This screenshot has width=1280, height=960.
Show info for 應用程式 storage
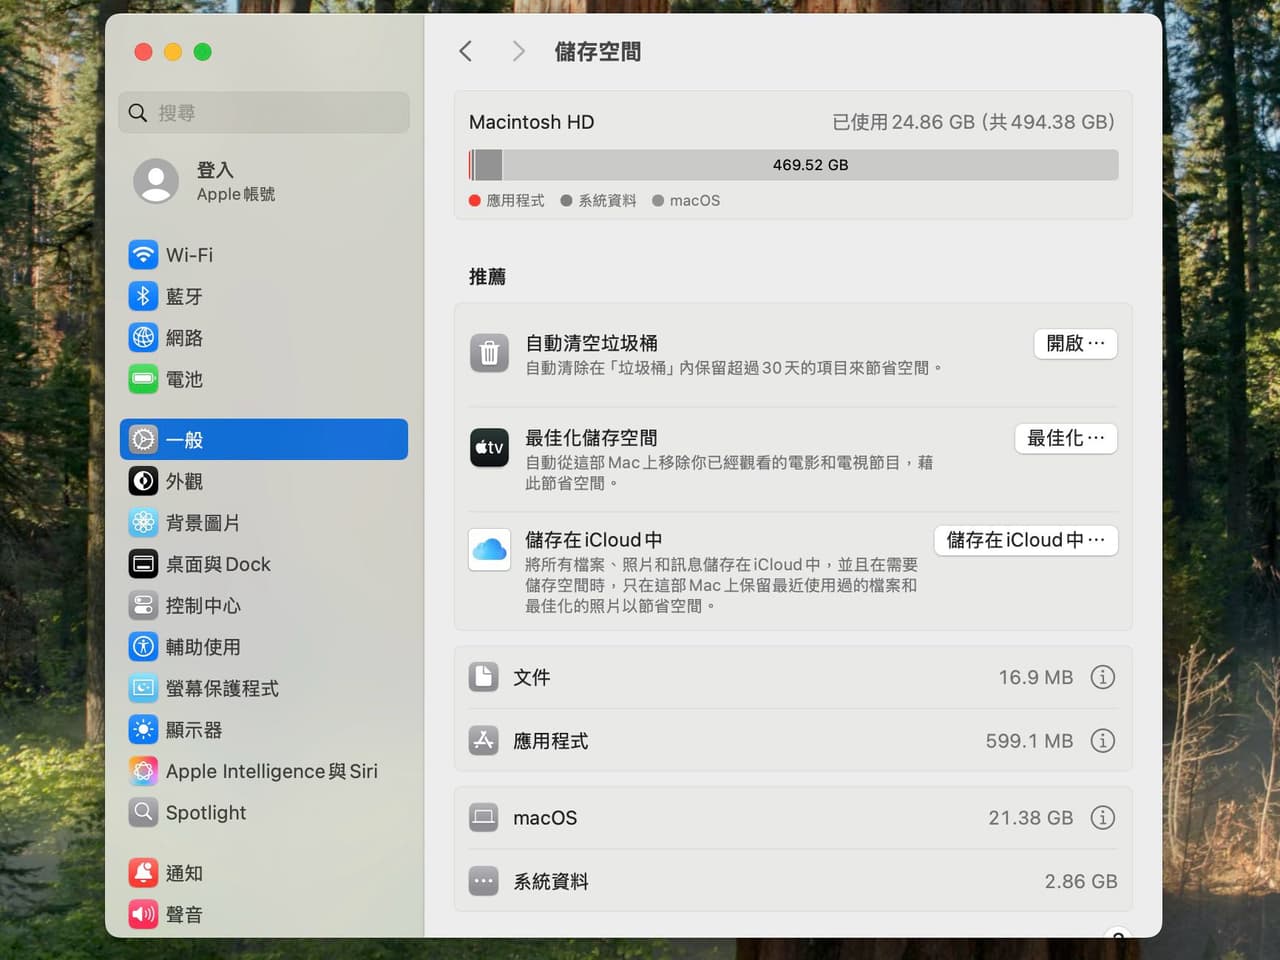pos(1102,741)
